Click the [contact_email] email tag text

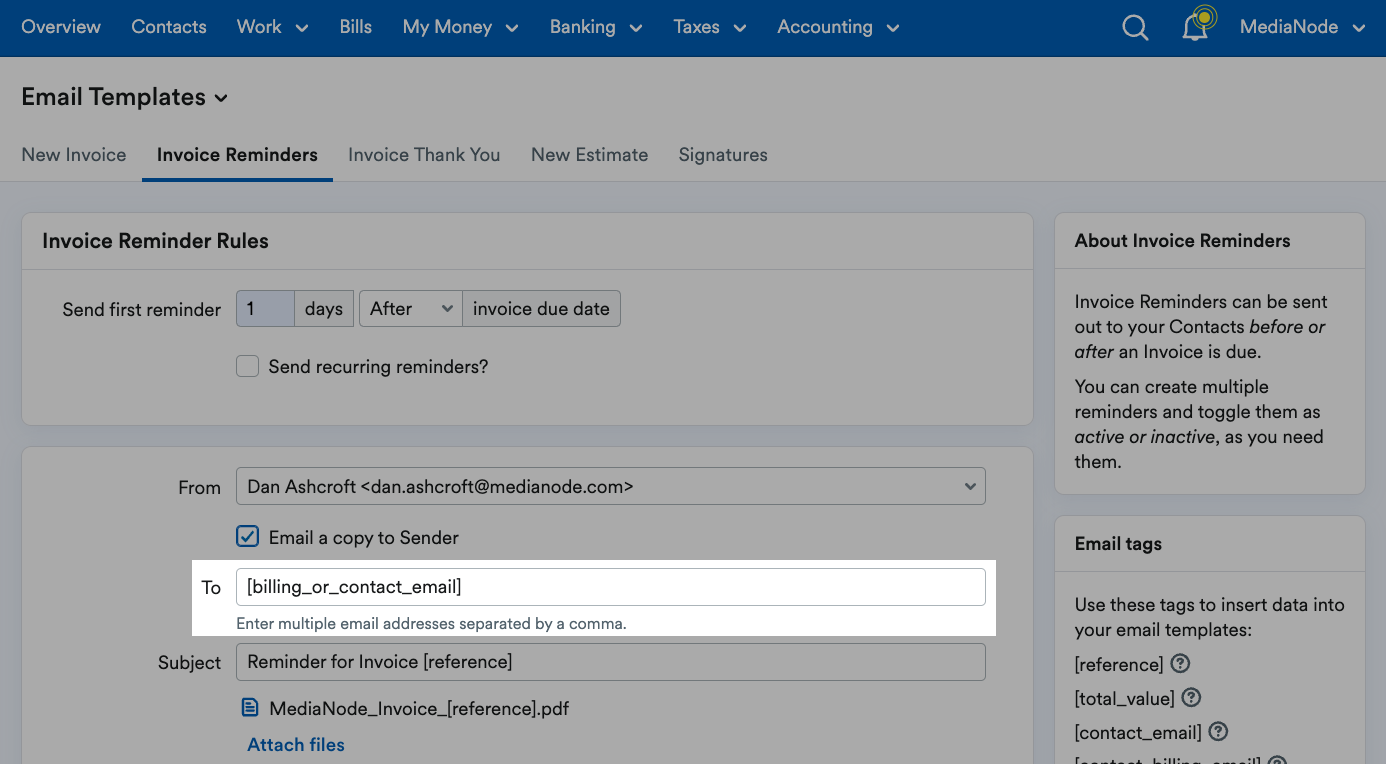(x=1138, y=733)
